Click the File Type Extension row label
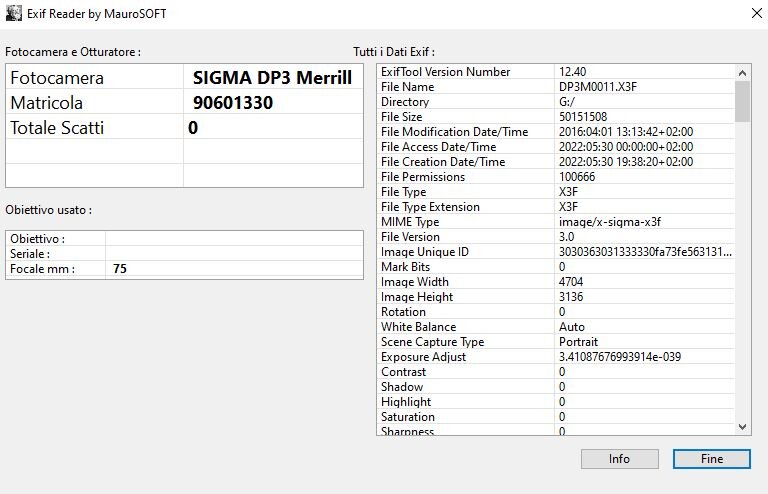 pyautogui.click(x=430, y=207)
